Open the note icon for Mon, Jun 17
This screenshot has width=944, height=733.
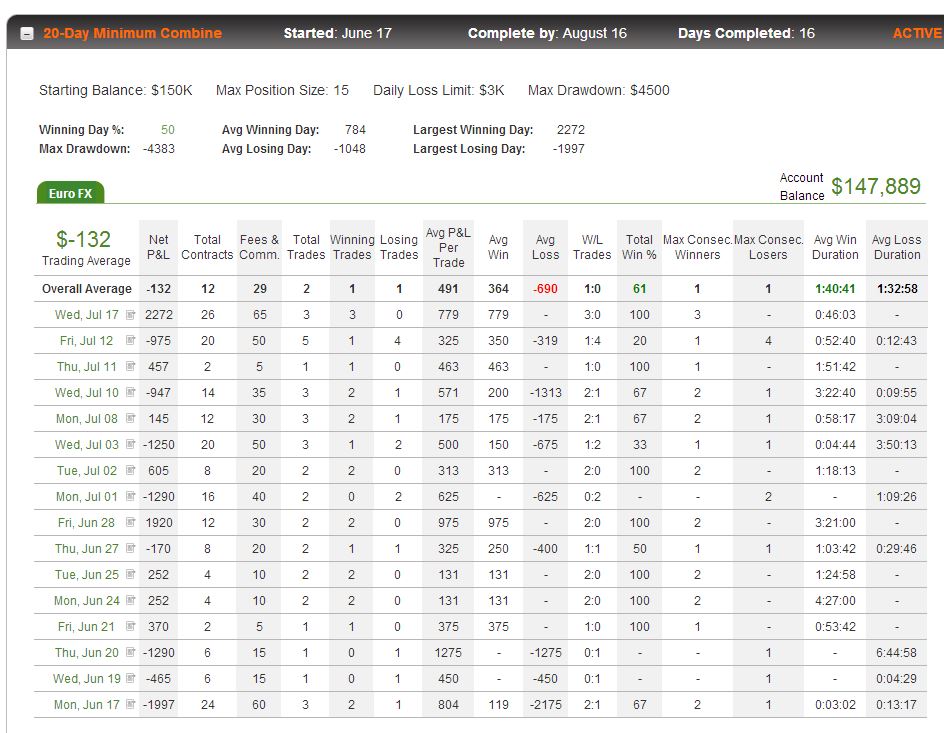click(130, 704)
